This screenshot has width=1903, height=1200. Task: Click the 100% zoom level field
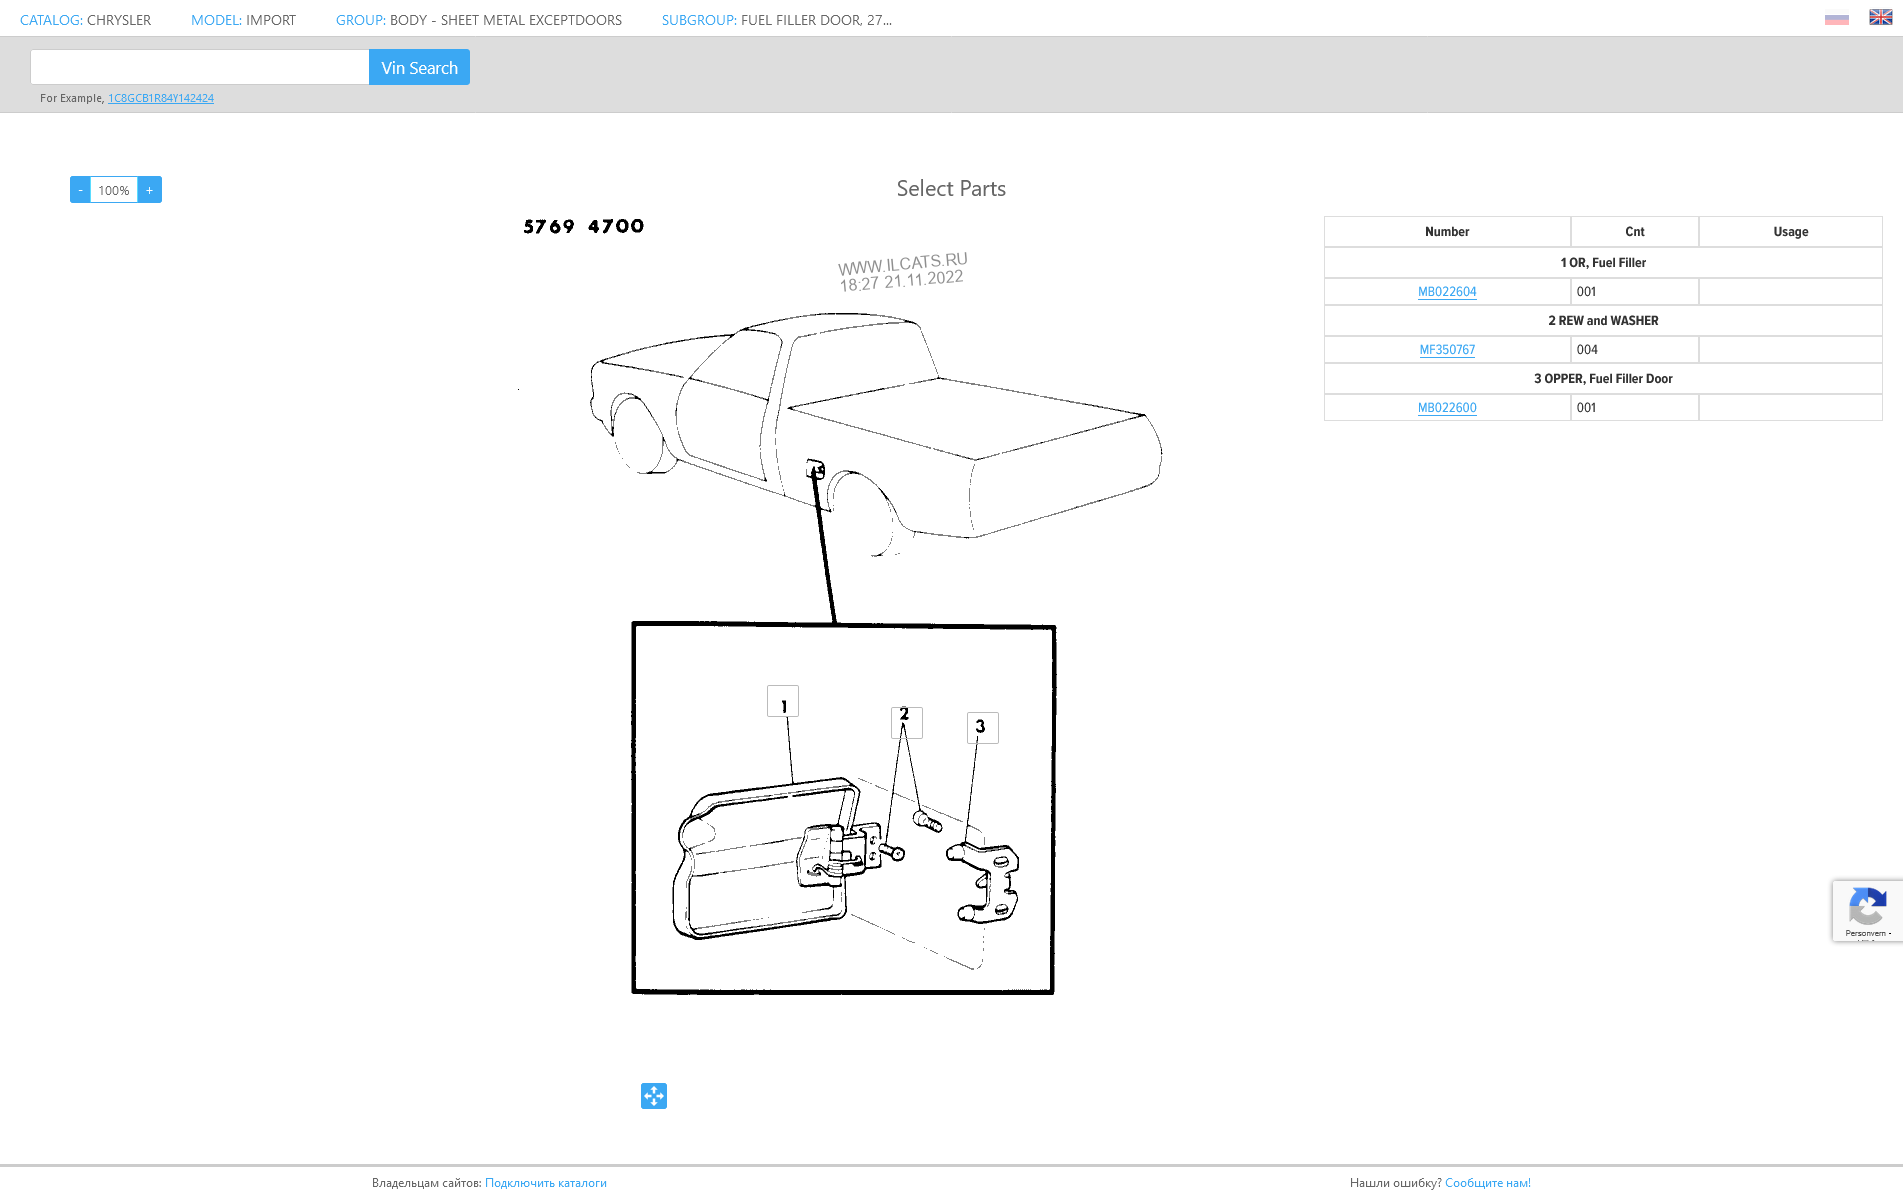click(114, 190)
